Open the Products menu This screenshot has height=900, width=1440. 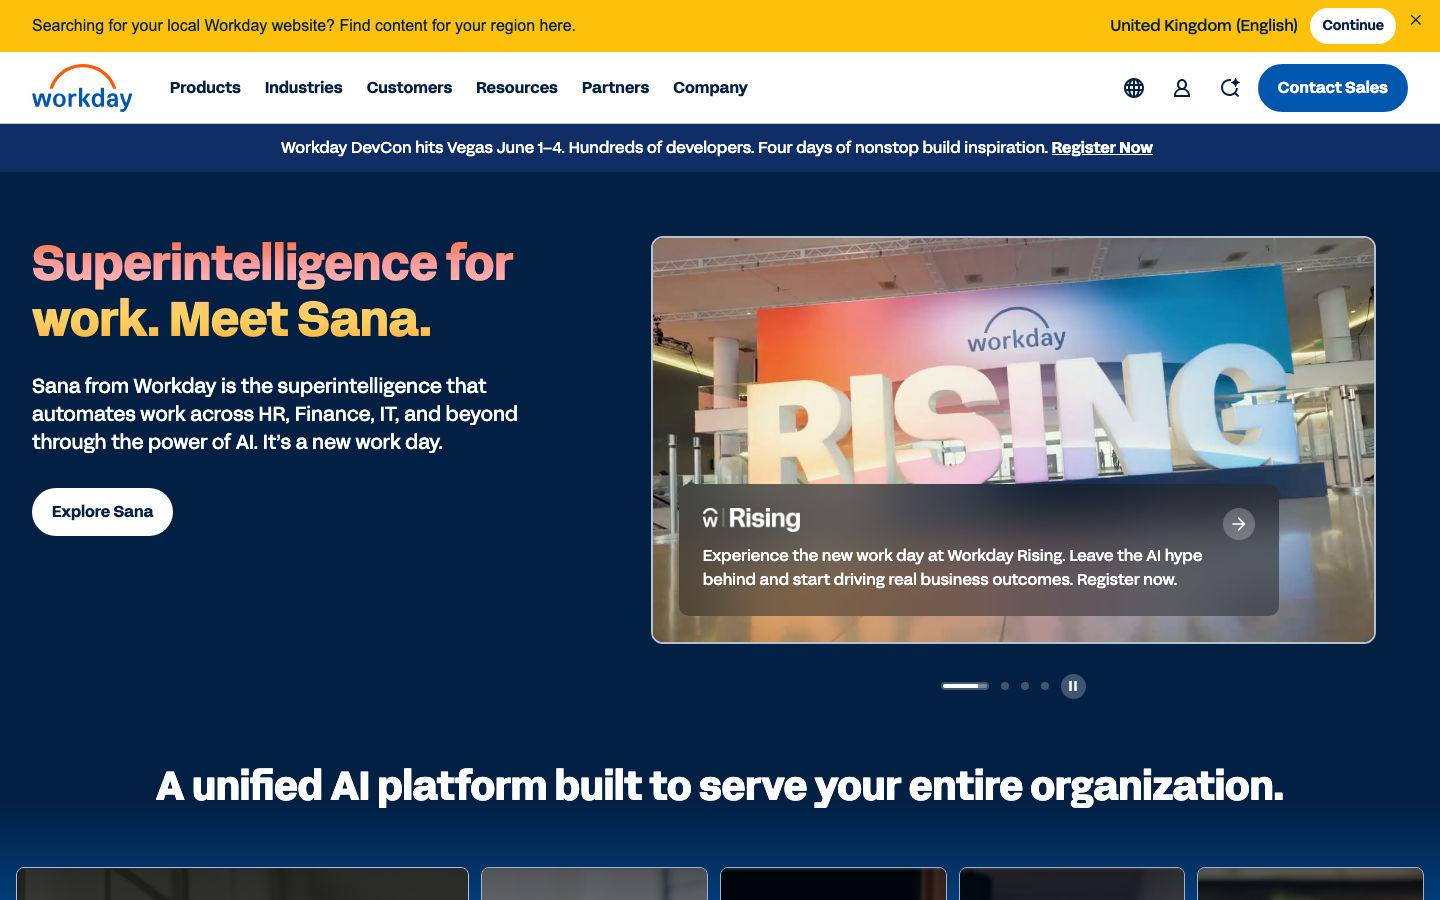(x=205, y=88)
